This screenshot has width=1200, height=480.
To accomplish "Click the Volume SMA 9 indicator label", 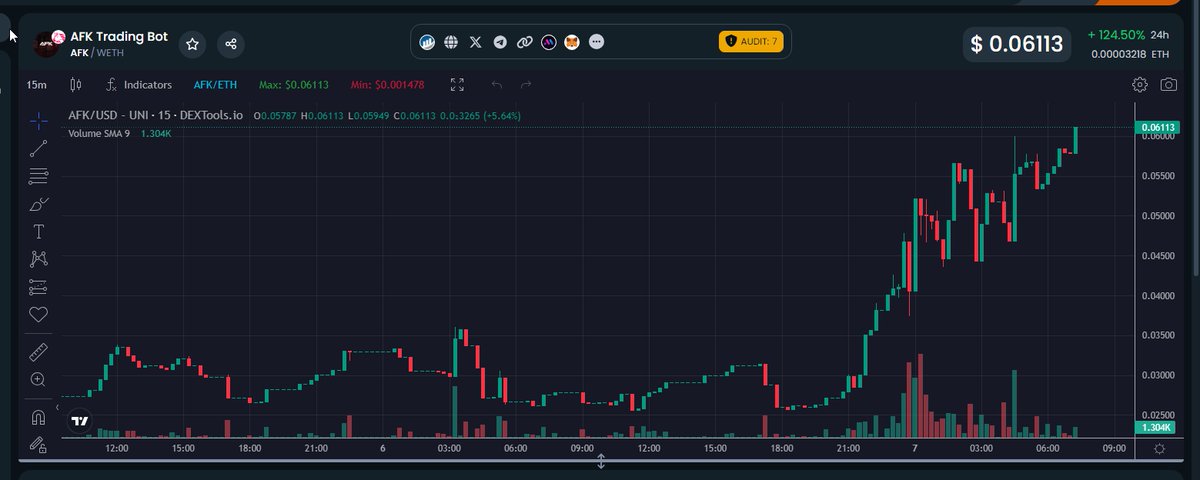I will pyautogui.click(x=99, y=132).
